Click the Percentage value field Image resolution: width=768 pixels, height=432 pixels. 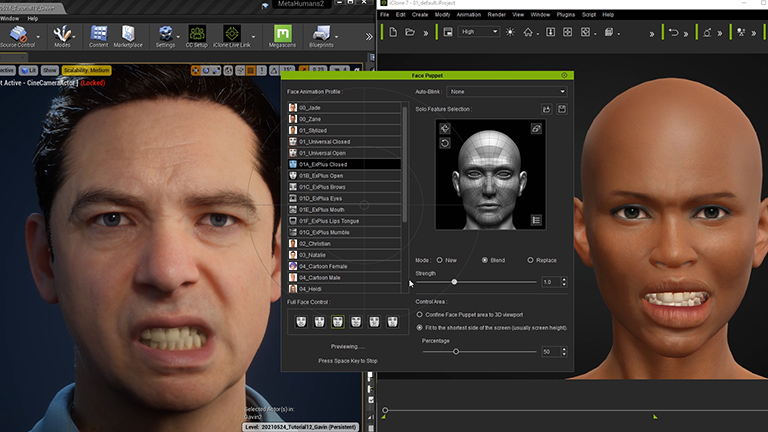549,352
